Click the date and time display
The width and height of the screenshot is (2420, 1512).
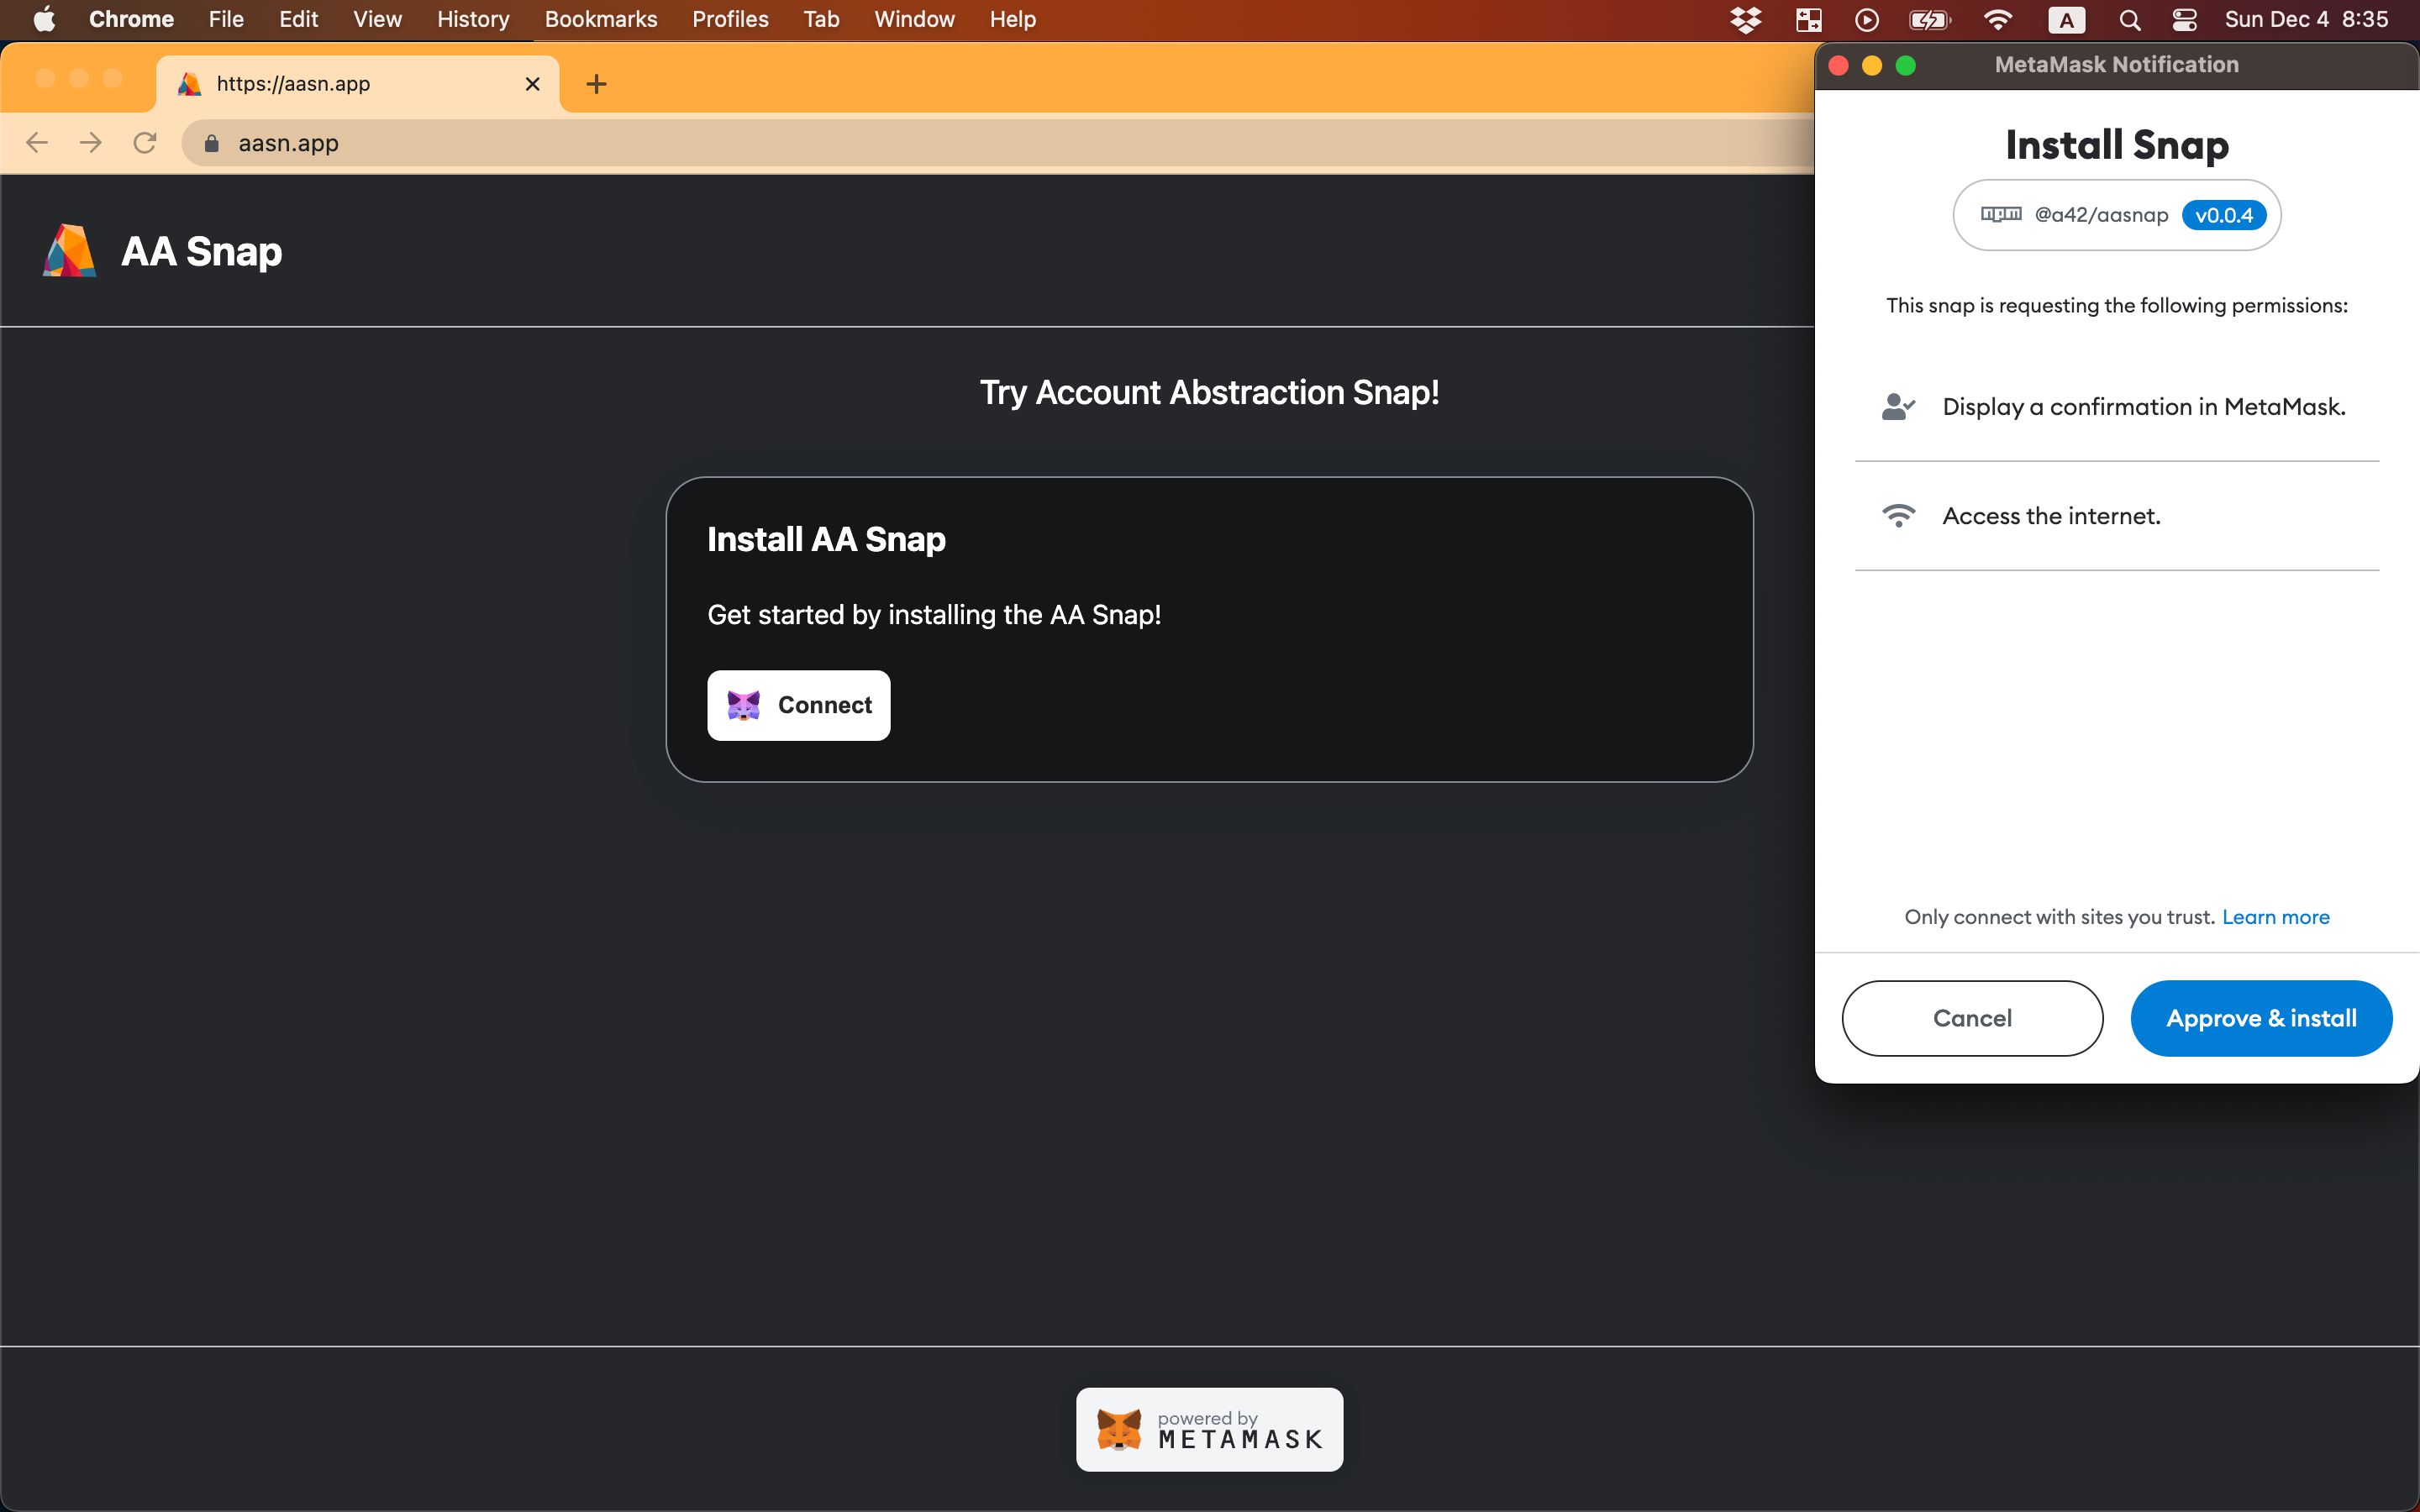pyautogui.click(x=2306, y=19)
